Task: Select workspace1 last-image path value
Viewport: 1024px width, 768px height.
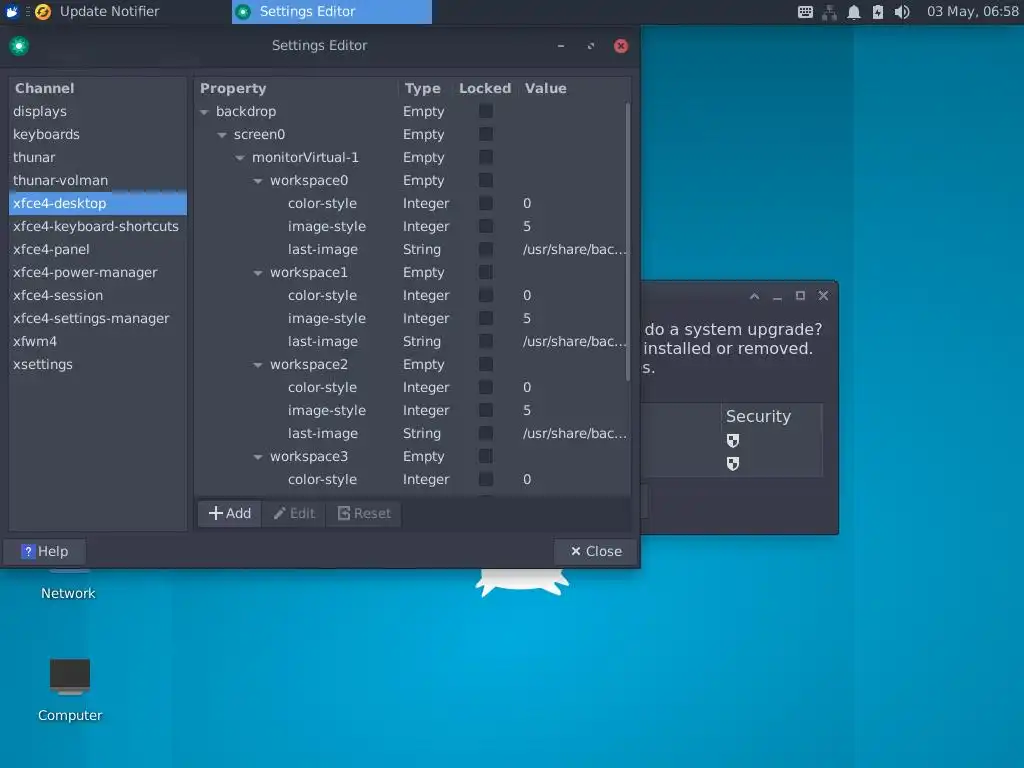Action: pyautogui.click(x=574, y=342)
